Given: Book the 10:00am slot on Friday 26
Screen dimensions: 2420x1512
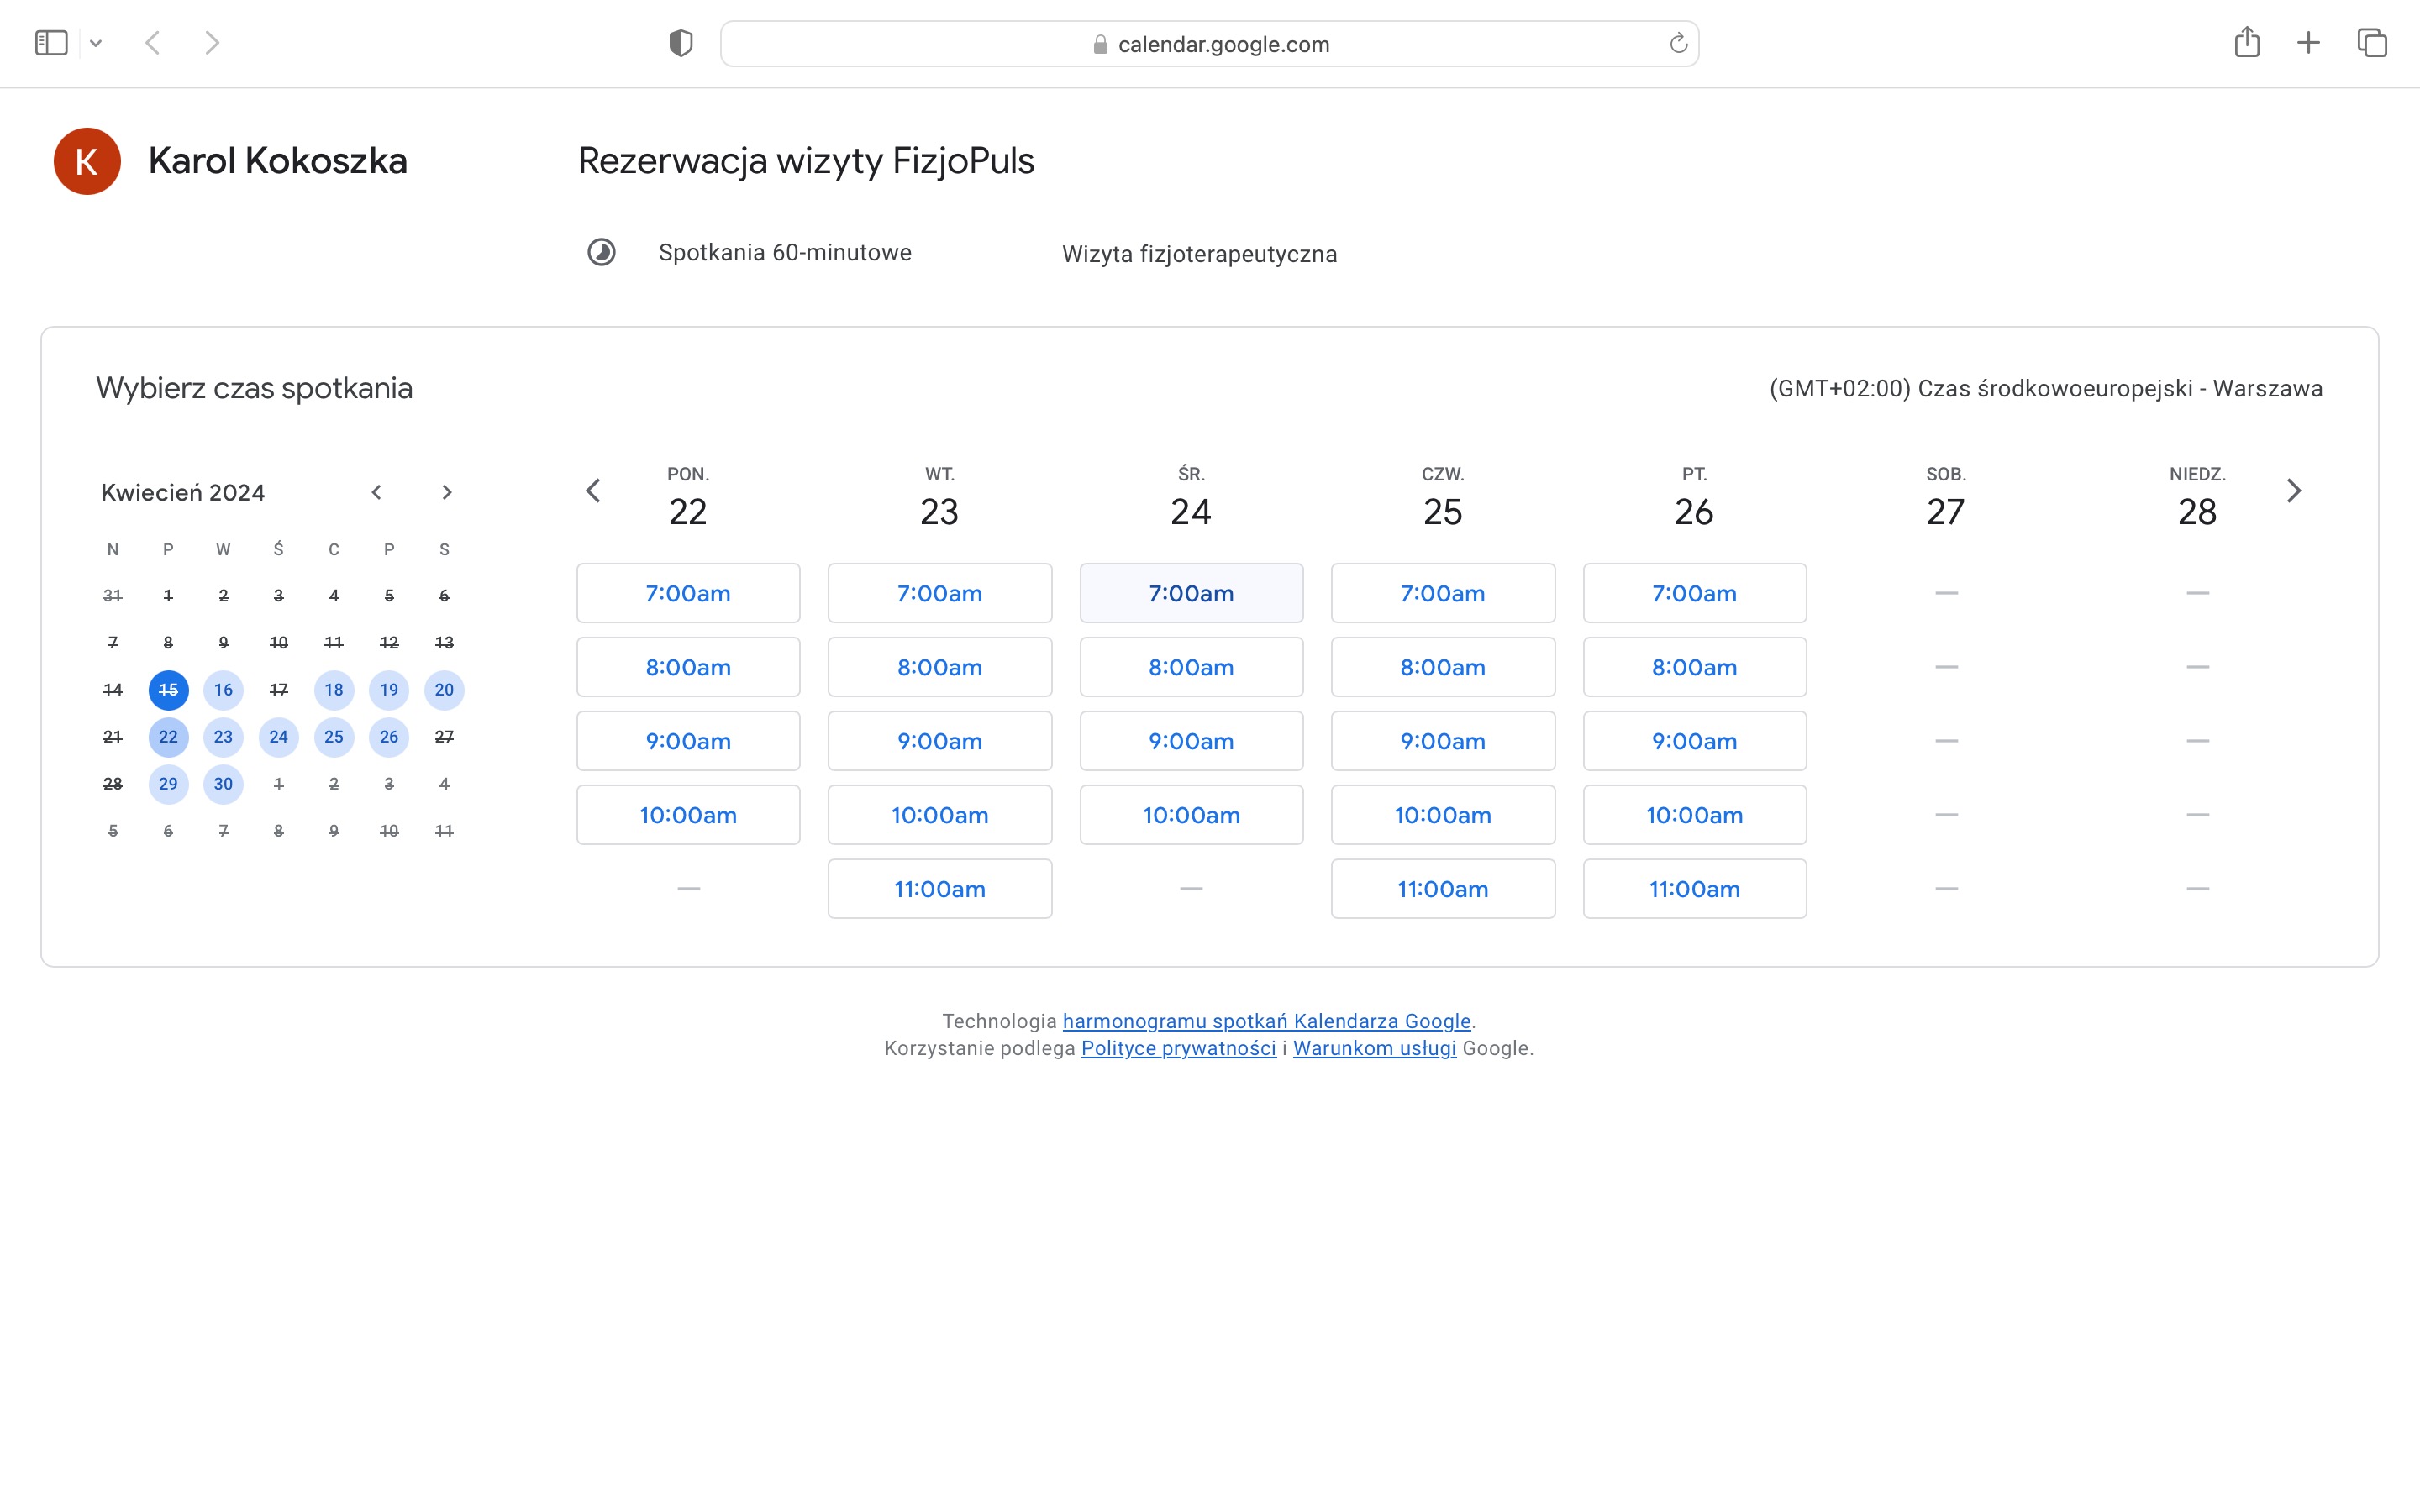Looking at the screenshot, I should tap(1695, 815).
